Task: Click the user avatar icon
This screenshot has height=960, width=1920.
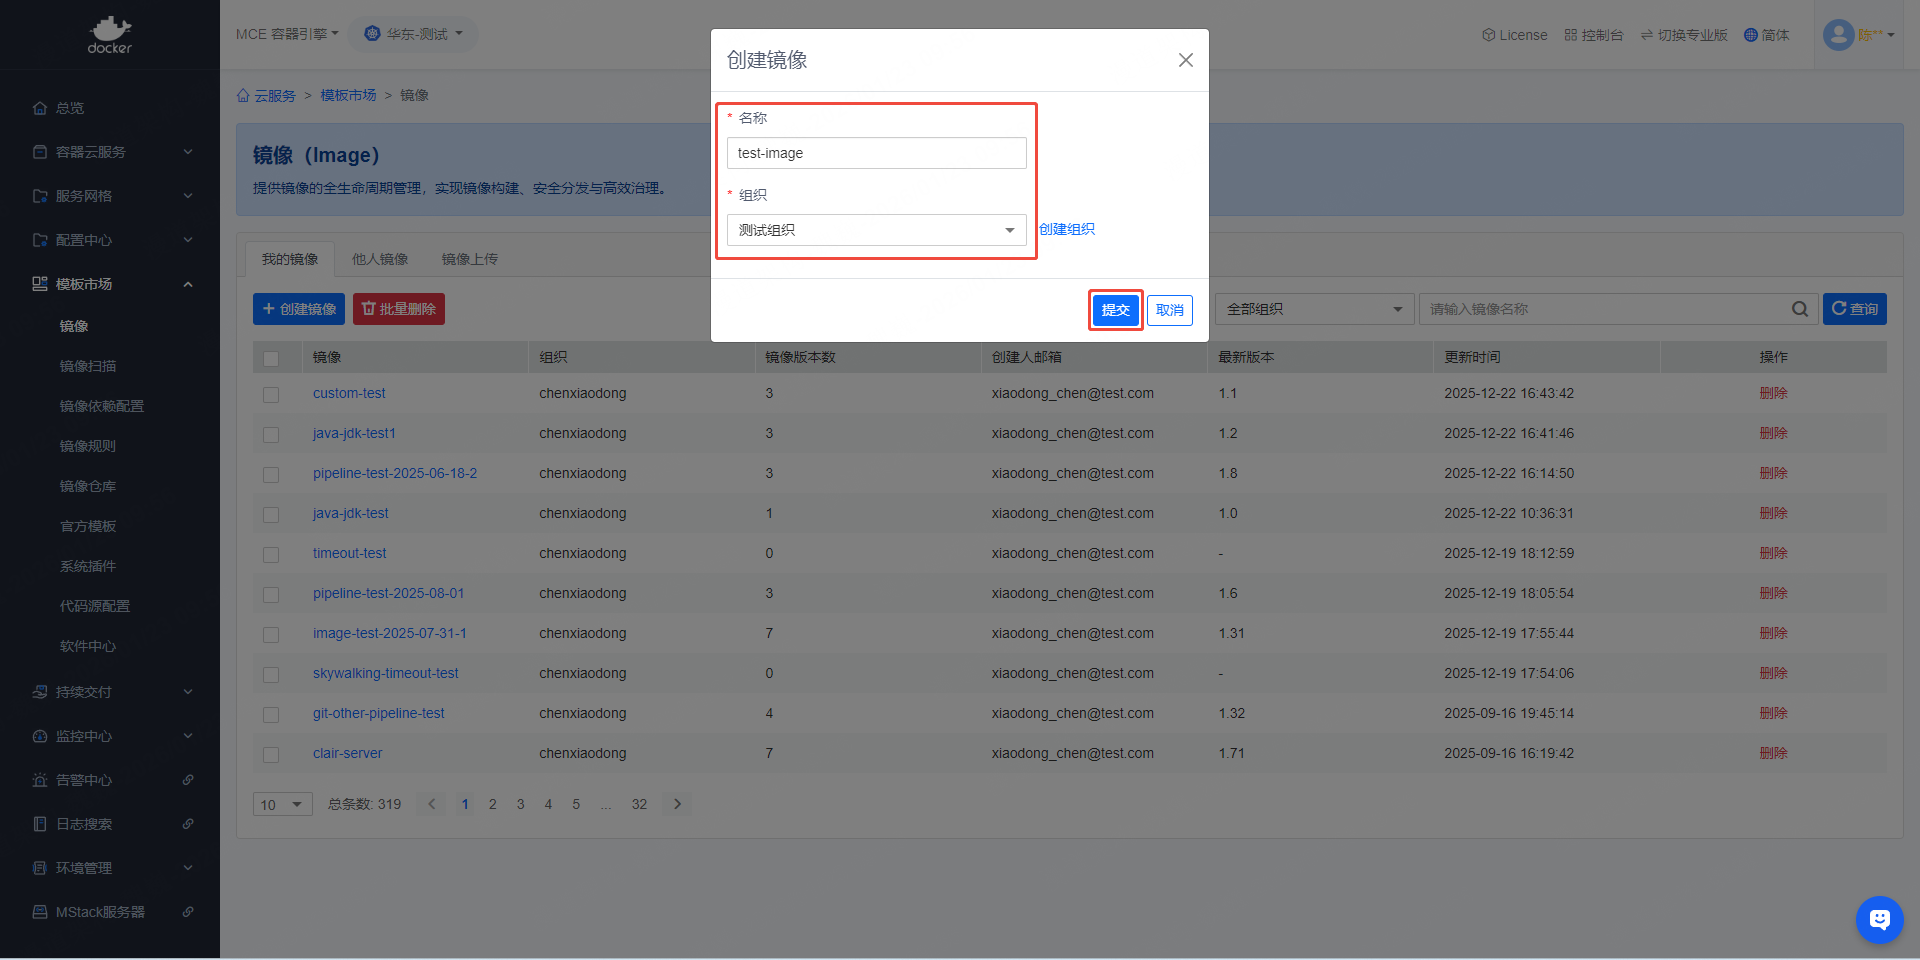Action: click(x=1838, y=35)
